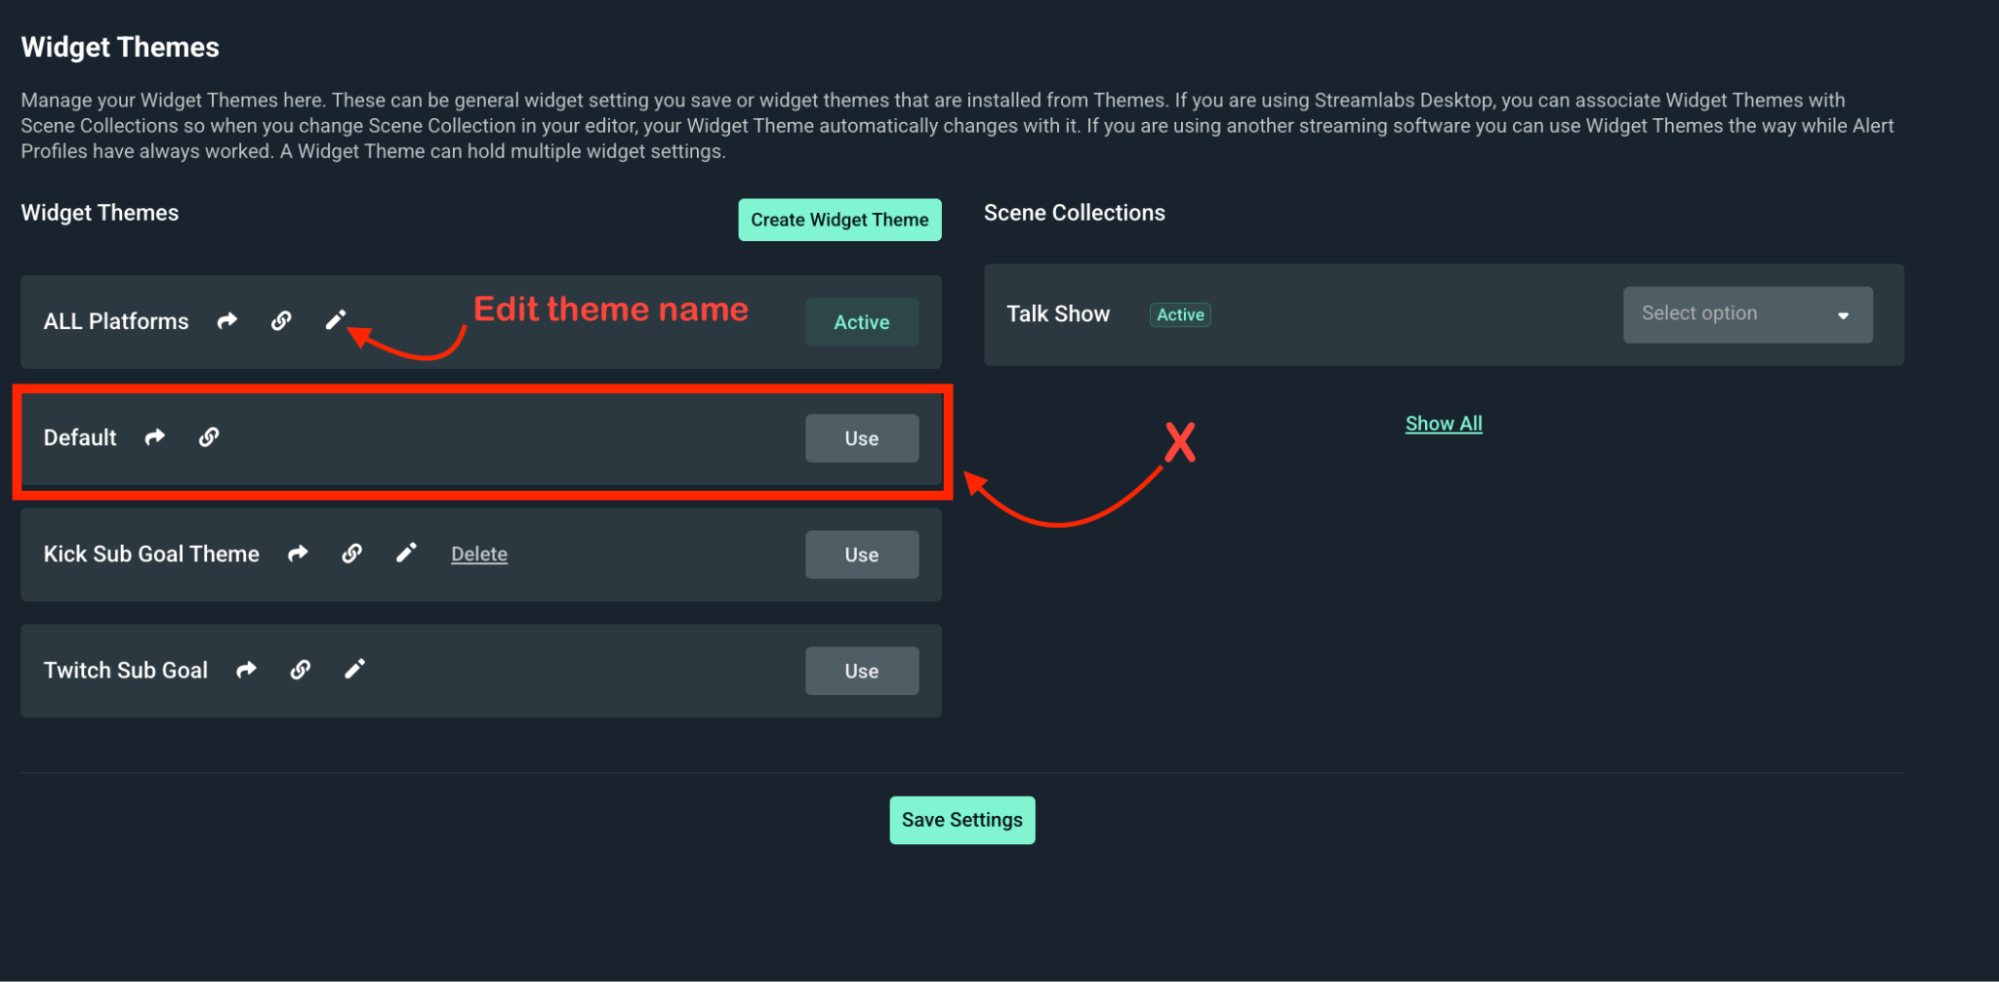Share the Twitch Sub Goal theme
1999x982 pixels.
click(246, 670)
